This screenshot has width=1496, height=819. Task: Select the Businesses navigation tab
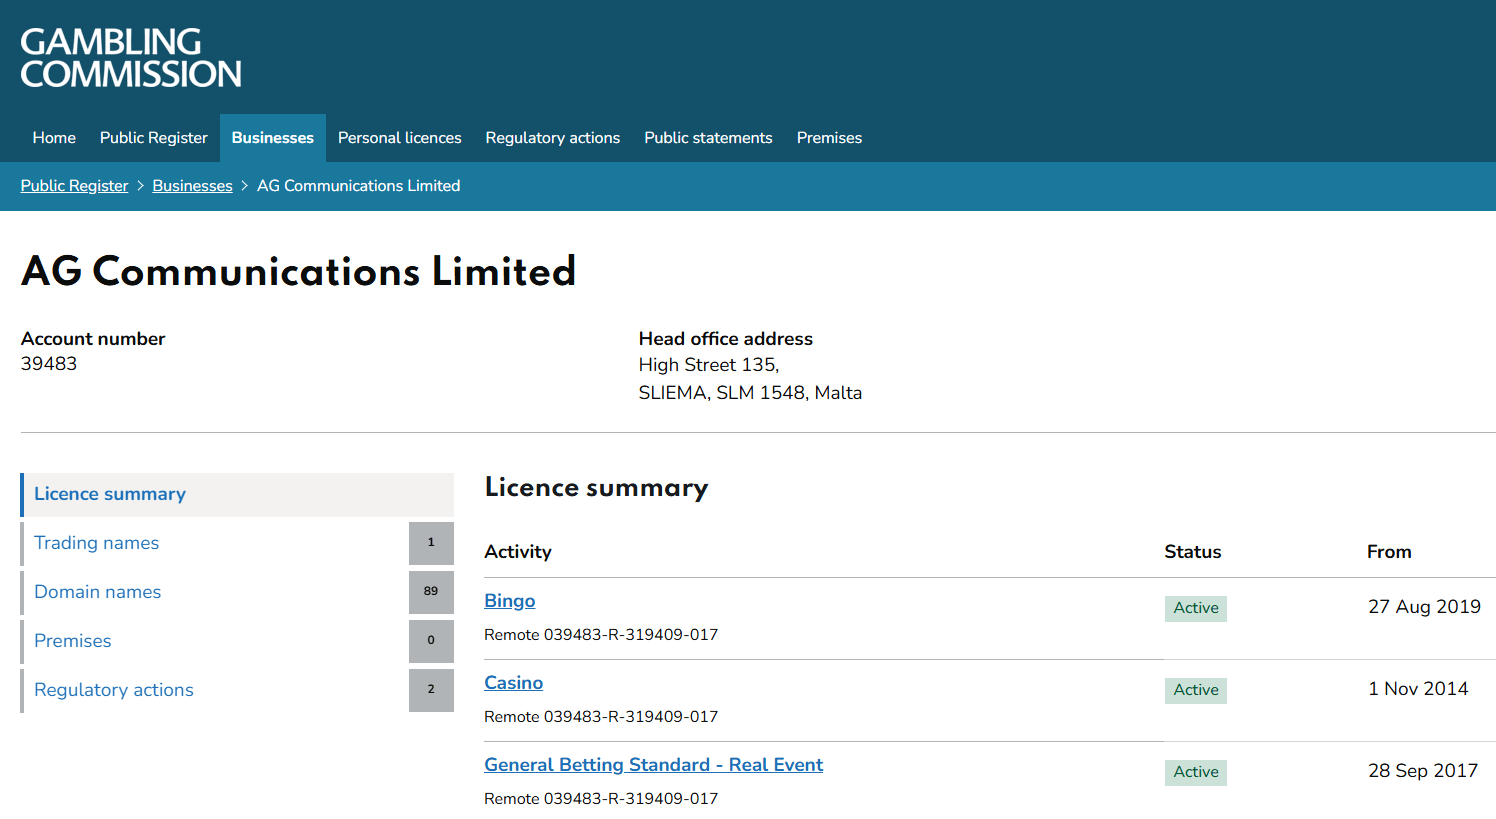click(273, 138)
